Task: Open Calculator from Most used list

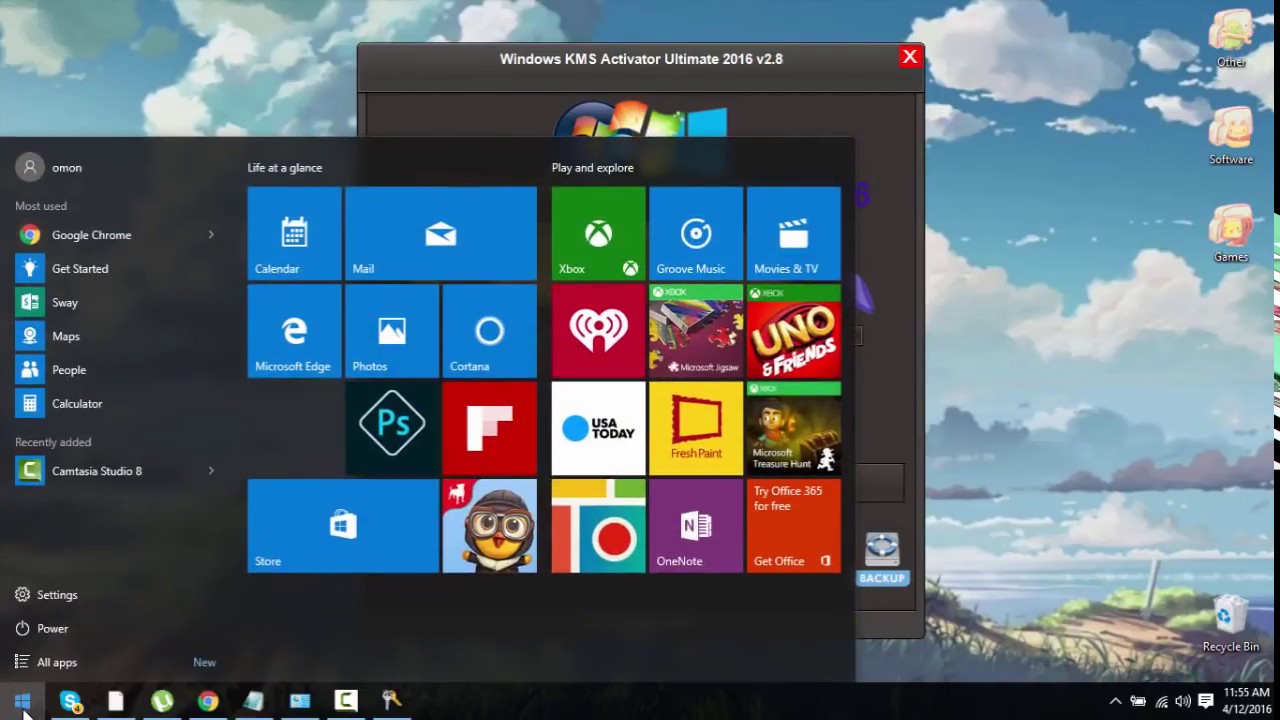Action: 115,403
